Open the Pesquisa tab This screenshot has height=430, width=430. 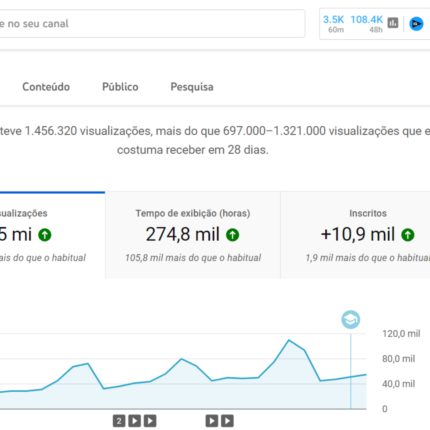click(x=192, y=87)
